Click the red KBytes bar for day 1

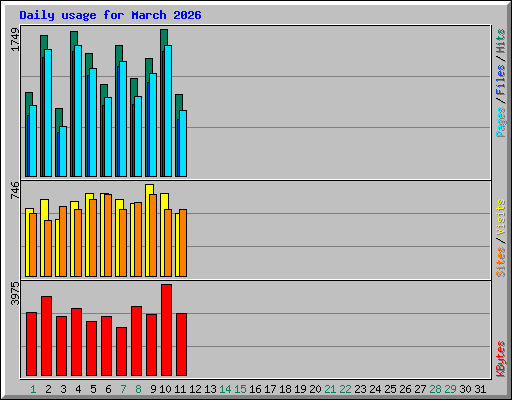[x=32, y=344]
